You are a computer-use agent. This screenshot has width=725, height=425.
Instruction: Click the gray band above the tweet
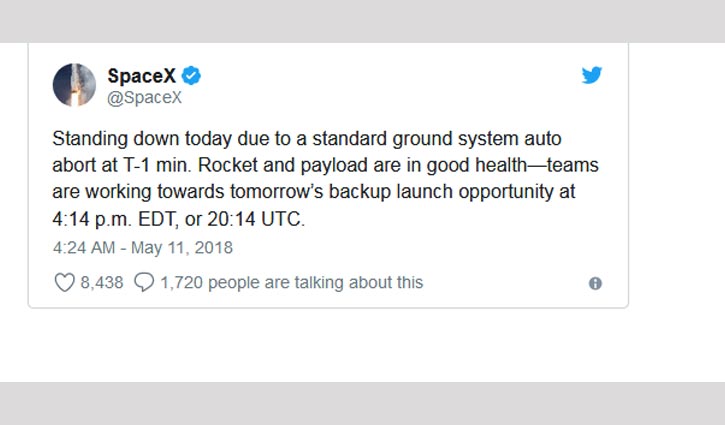(362, 21)
